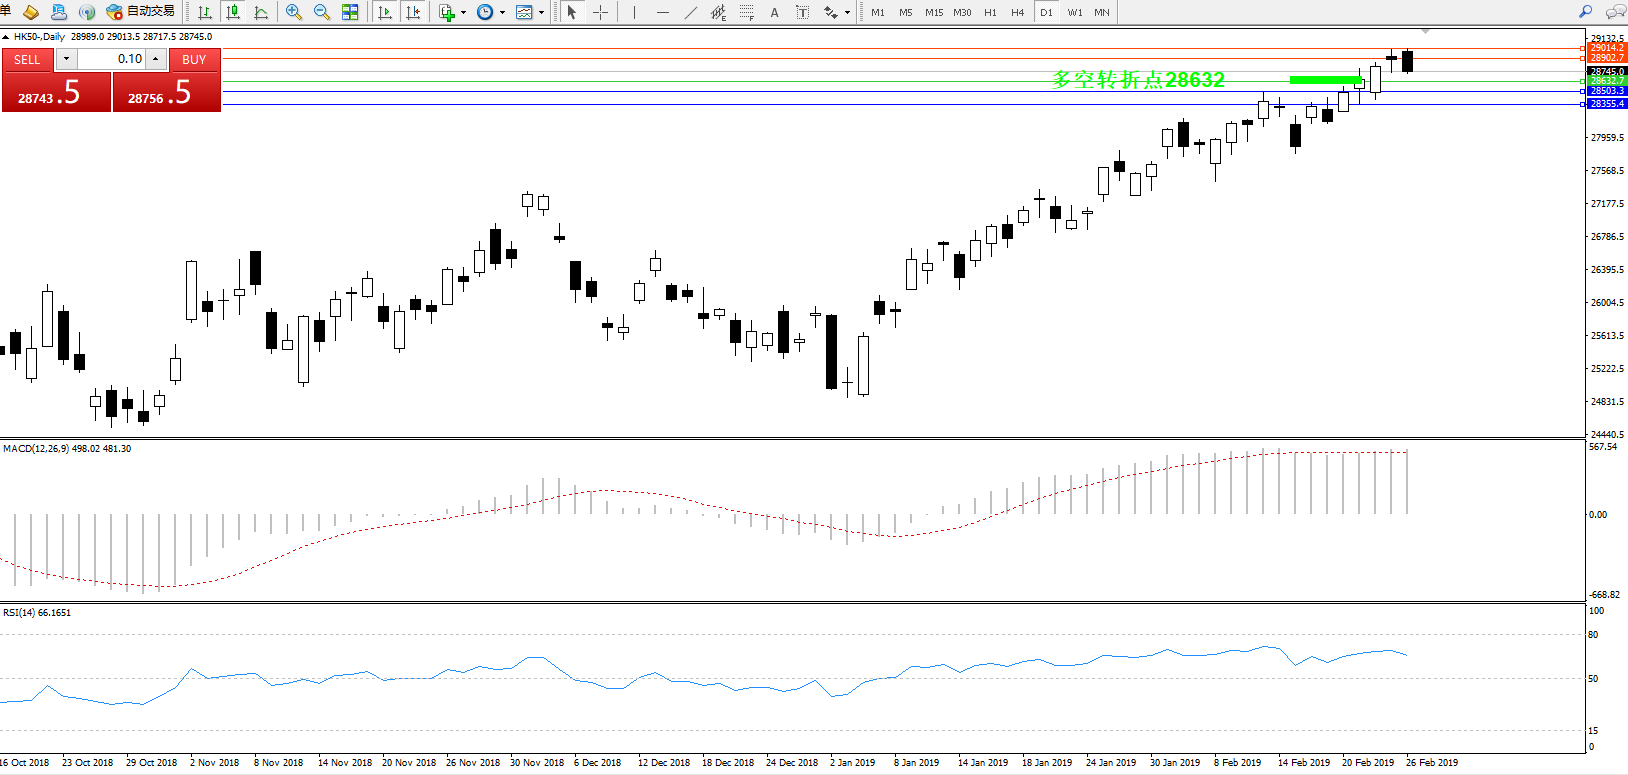Open the chart Templates dropdown arrow
The width and height of the screenshot is (1628, 775).
pos(541,13)
